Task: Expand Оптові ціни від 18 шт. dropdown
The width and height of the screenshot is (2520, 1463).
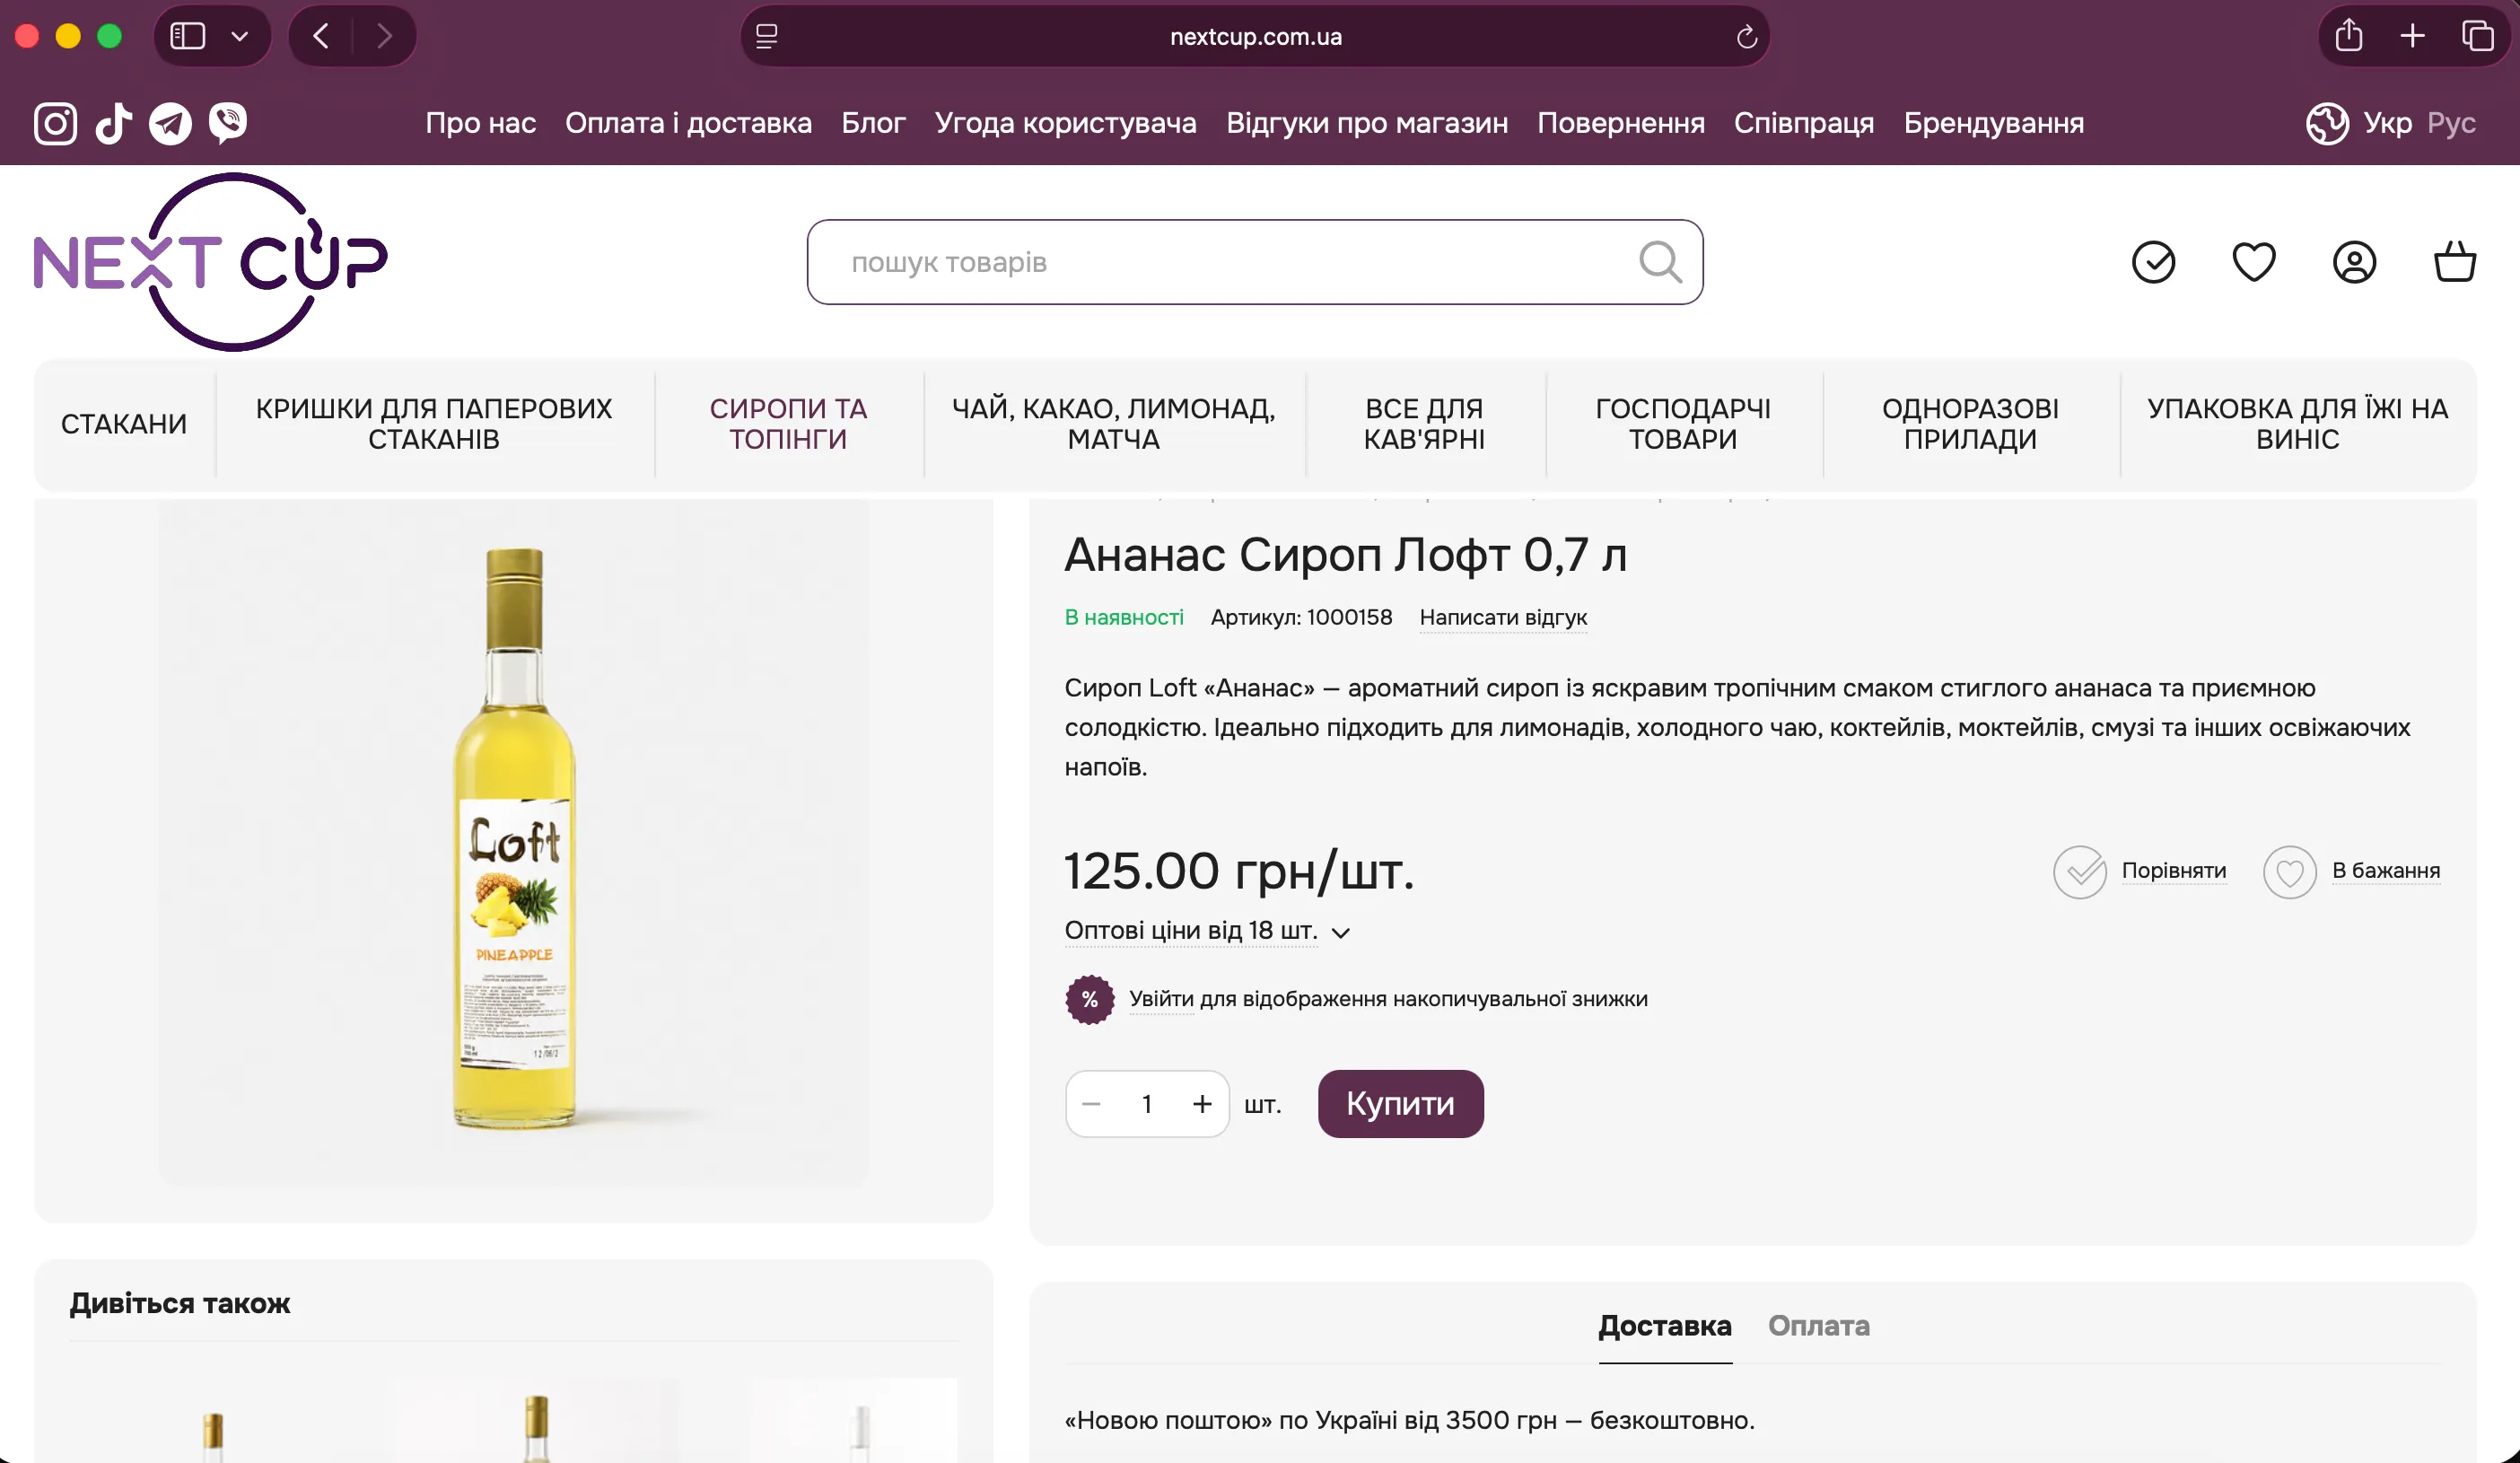Action: click(x=1207, y=931)
